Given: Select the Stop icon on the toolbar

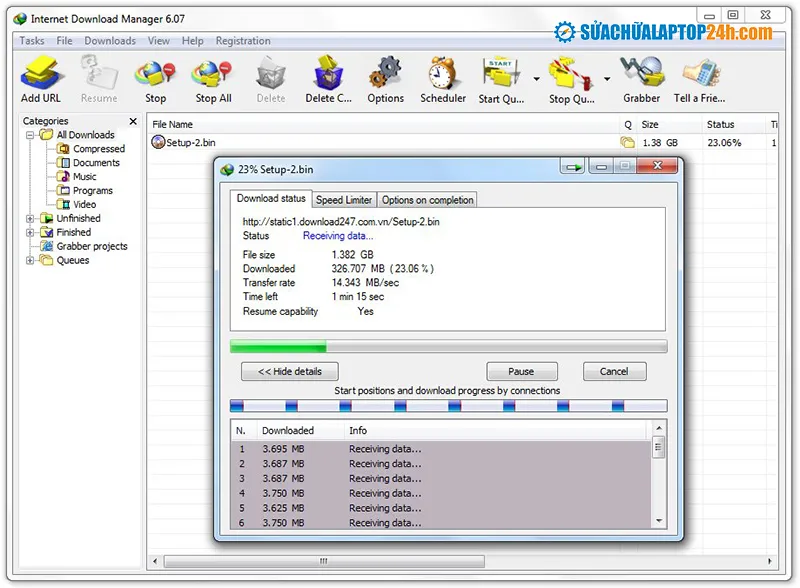Looking at the screenshot, I should coord(155,72).
